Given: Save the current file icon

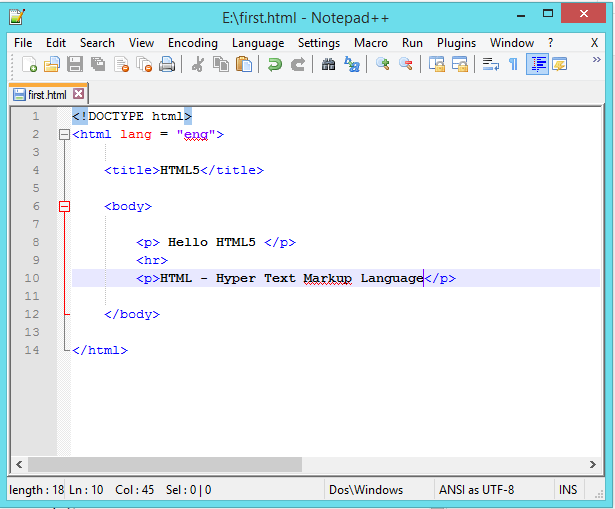Looking at the screenshot, I should tap(75, 64).
